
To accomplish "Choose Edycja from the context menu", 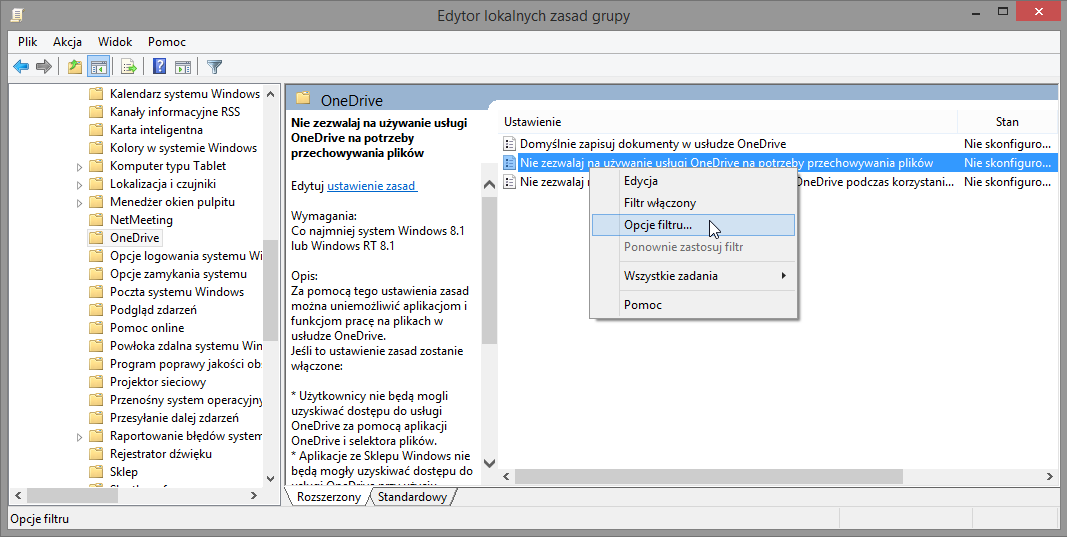I will [x=693, y=181].
